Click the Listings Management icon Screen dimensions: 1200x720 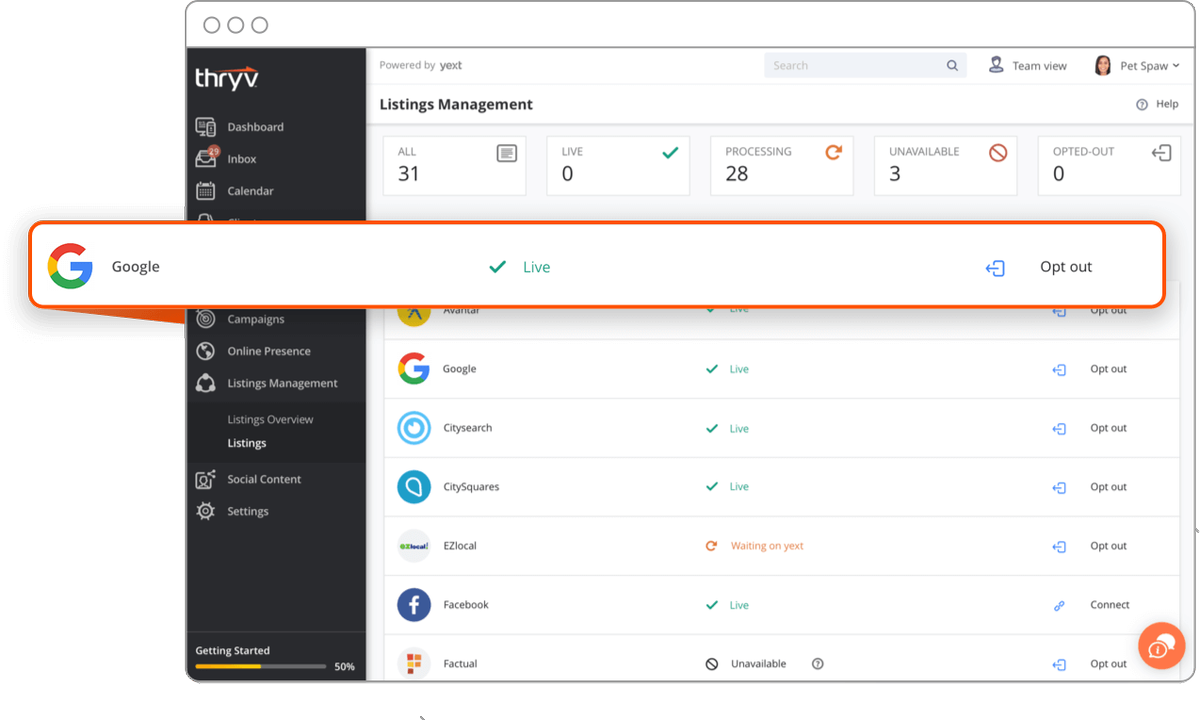206,383
